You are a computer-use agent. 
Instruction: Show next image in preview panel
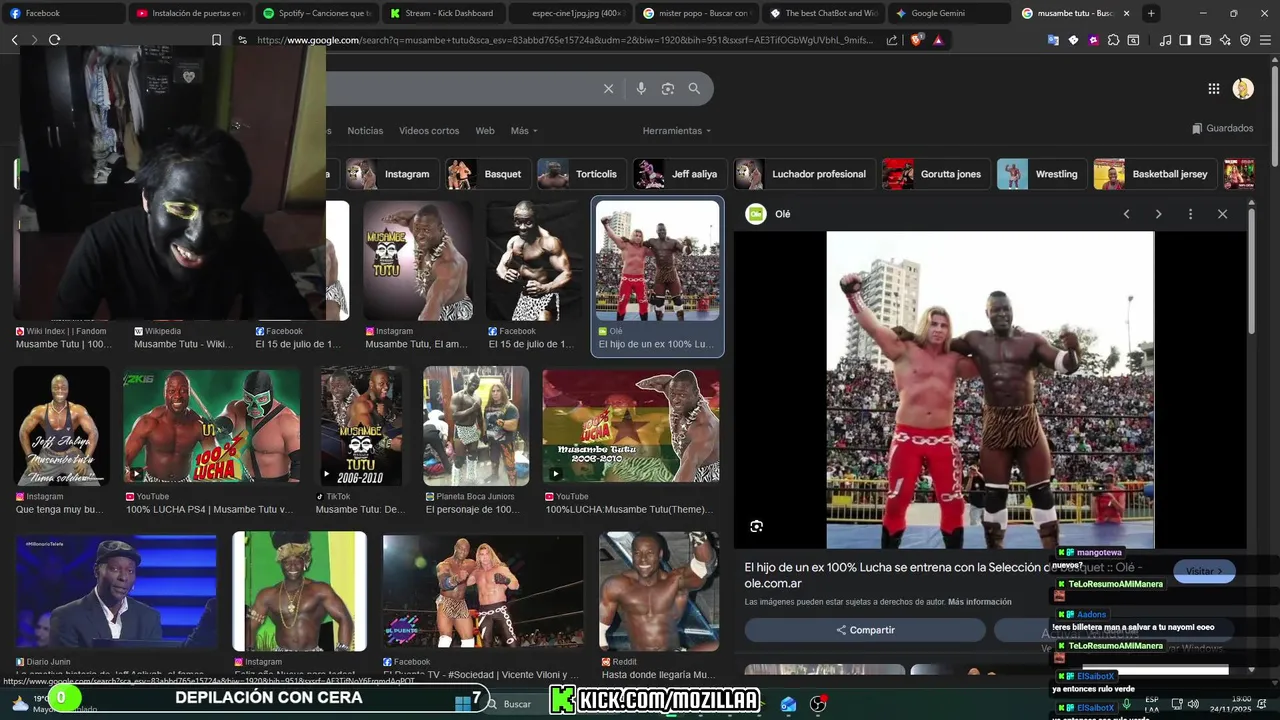(x=1158, y=214)
